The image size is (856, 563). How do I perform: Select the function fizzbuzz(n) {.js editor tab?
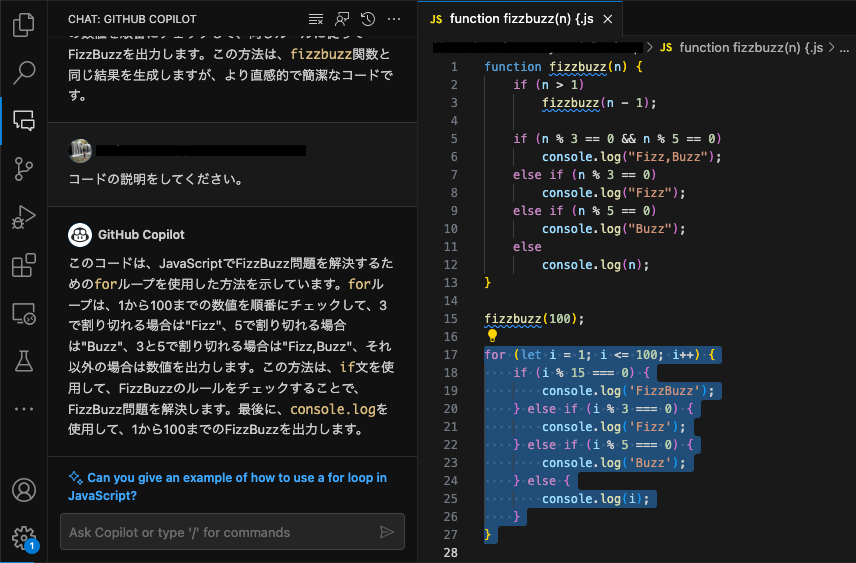(x=520, y=19)
